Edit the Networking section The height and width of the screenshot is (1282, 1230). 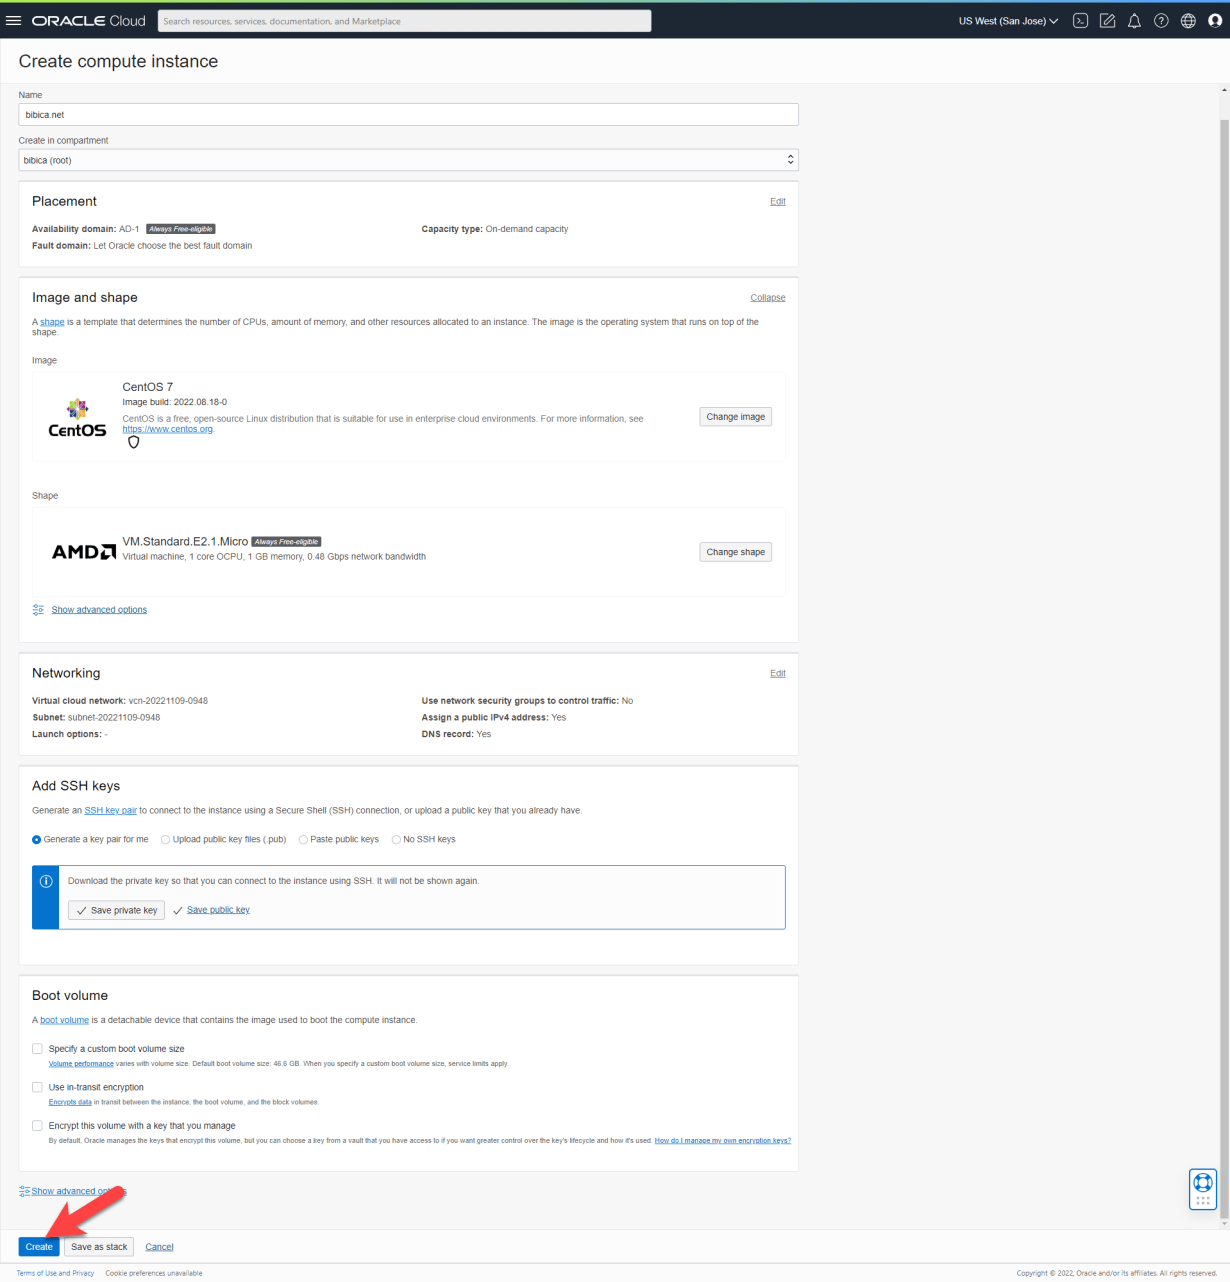coord(778,674)
